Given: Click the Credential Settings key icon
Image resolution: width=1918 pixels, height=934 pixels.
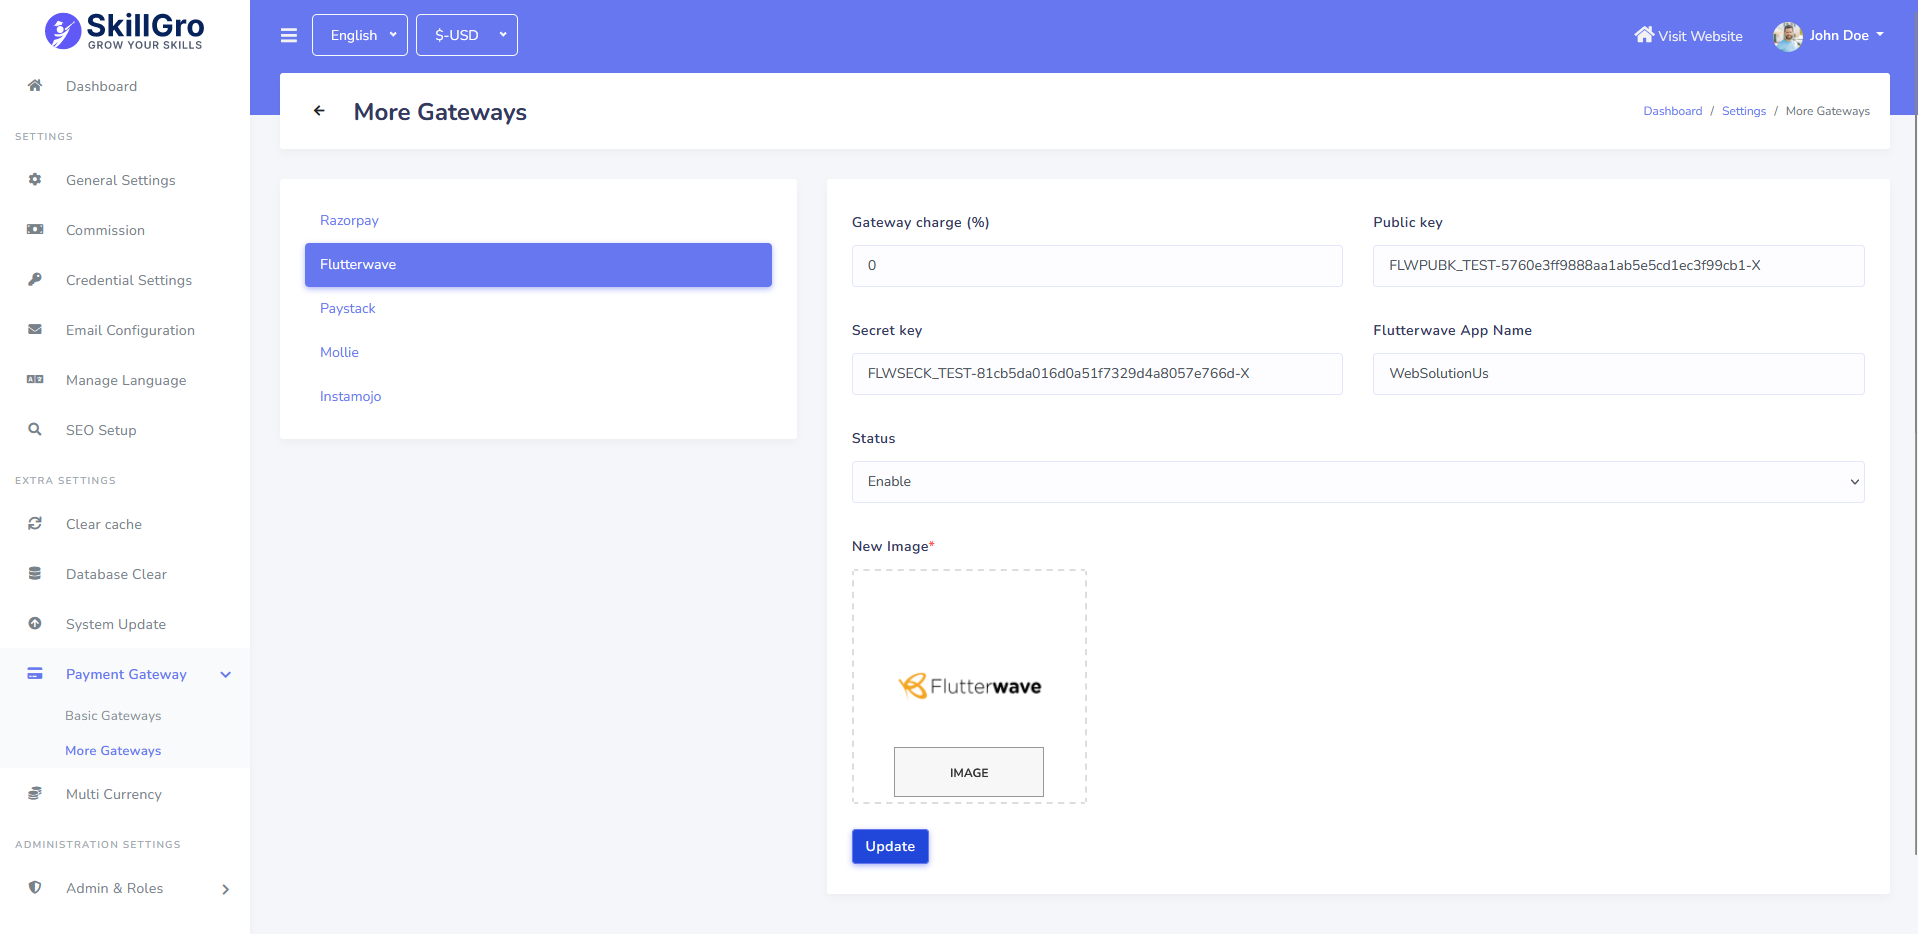Looking at the screenshot, I should point(35,280).
